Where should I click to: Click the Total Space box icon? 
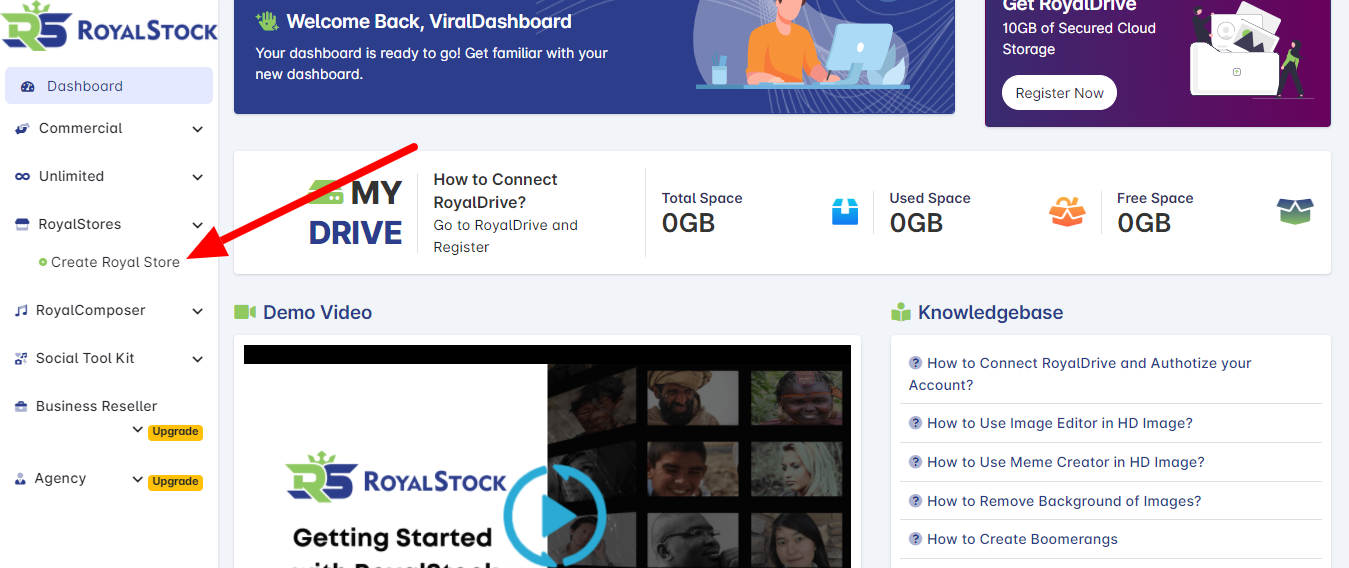[x=845, y=212]
